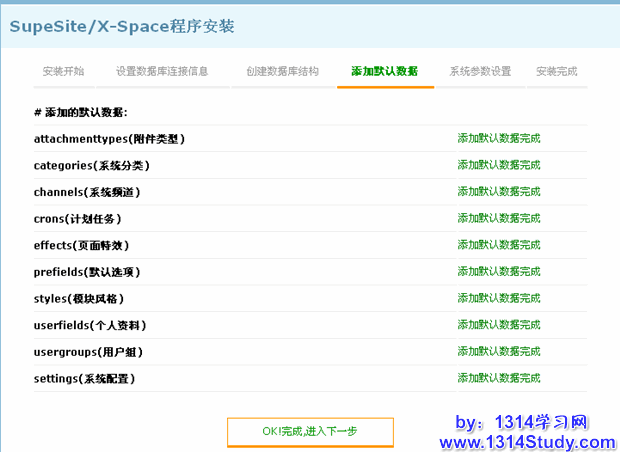The image size is (620, 452).
Task: Click the completion status for userfields row
Action: pos(499,325)
